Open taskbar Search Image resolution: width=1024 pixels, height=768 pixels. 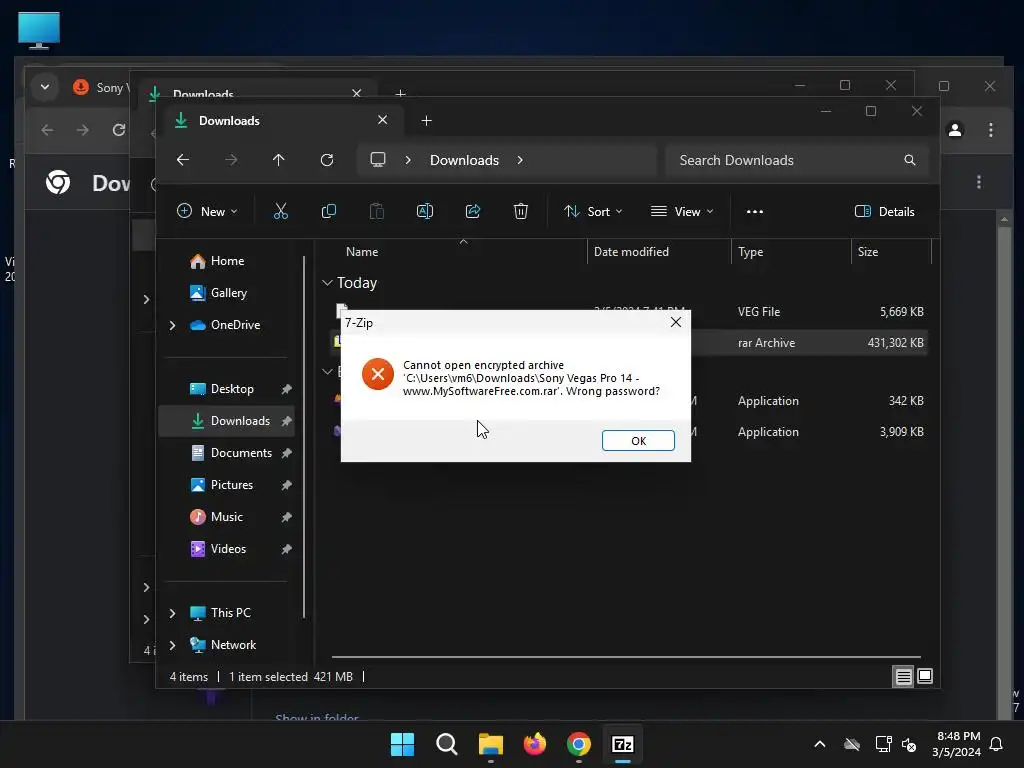[447, 744]
